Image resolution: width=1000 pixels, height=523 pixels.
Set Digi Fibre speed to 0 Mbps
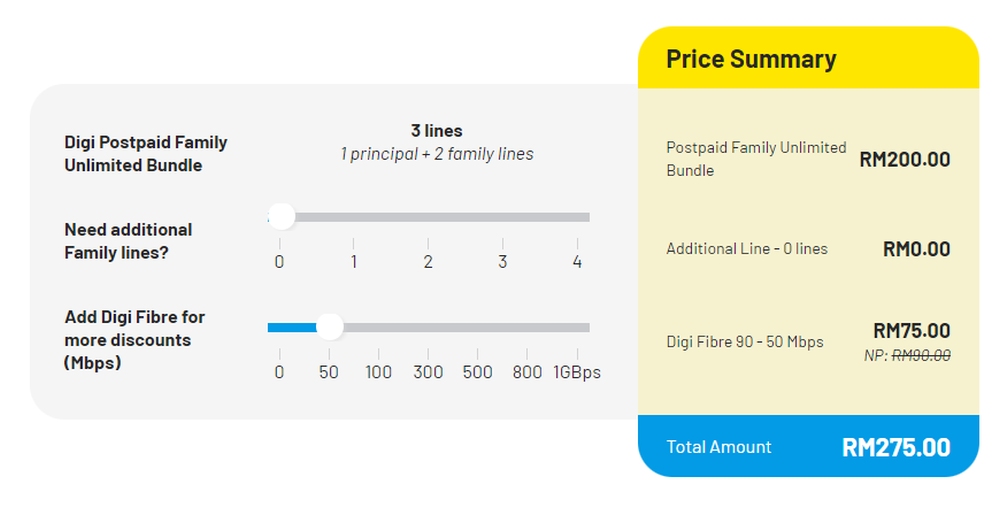click(280, 327)
